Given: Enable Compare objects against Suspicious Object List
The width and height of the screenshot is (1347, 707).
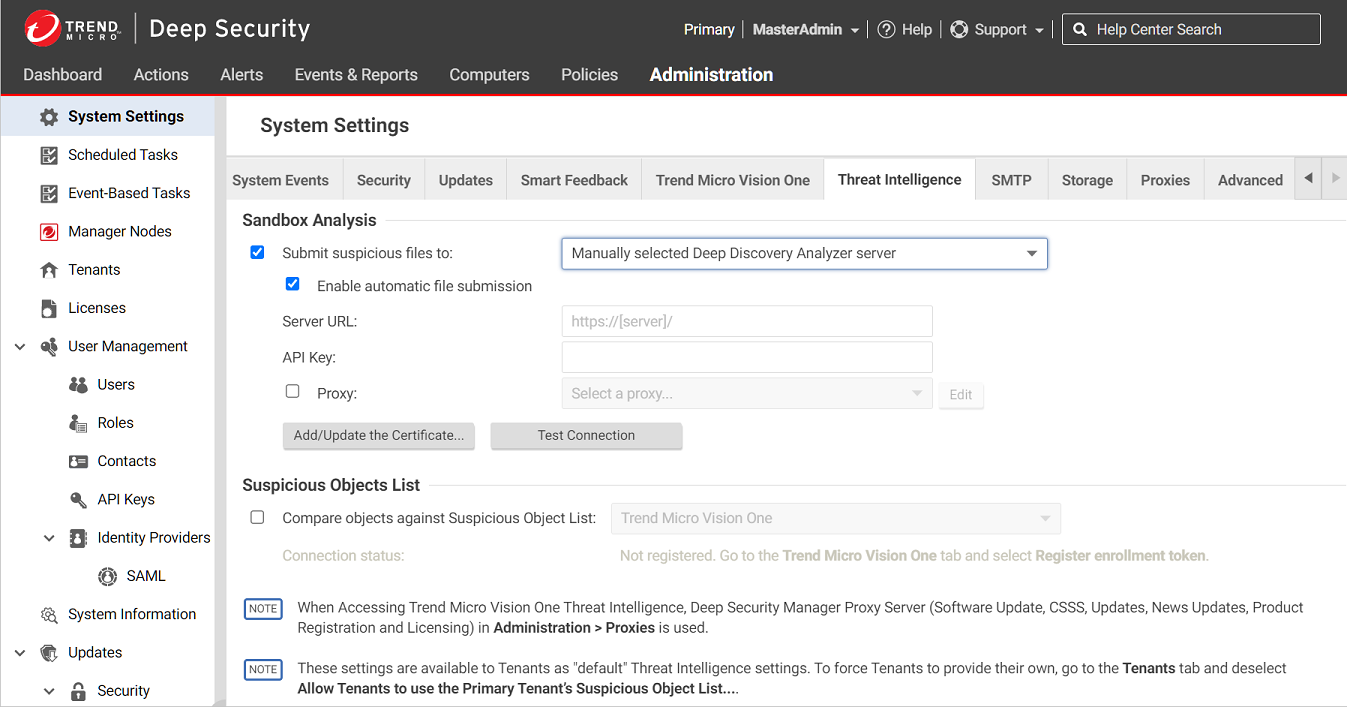Looking at the screenshot, I should (x=257, y=518).
